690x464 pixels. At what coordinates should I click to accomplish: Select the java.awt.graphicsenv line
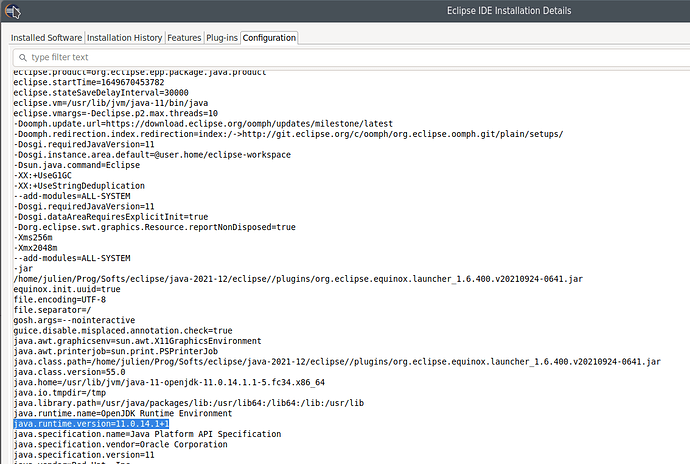tap(137, 341)
